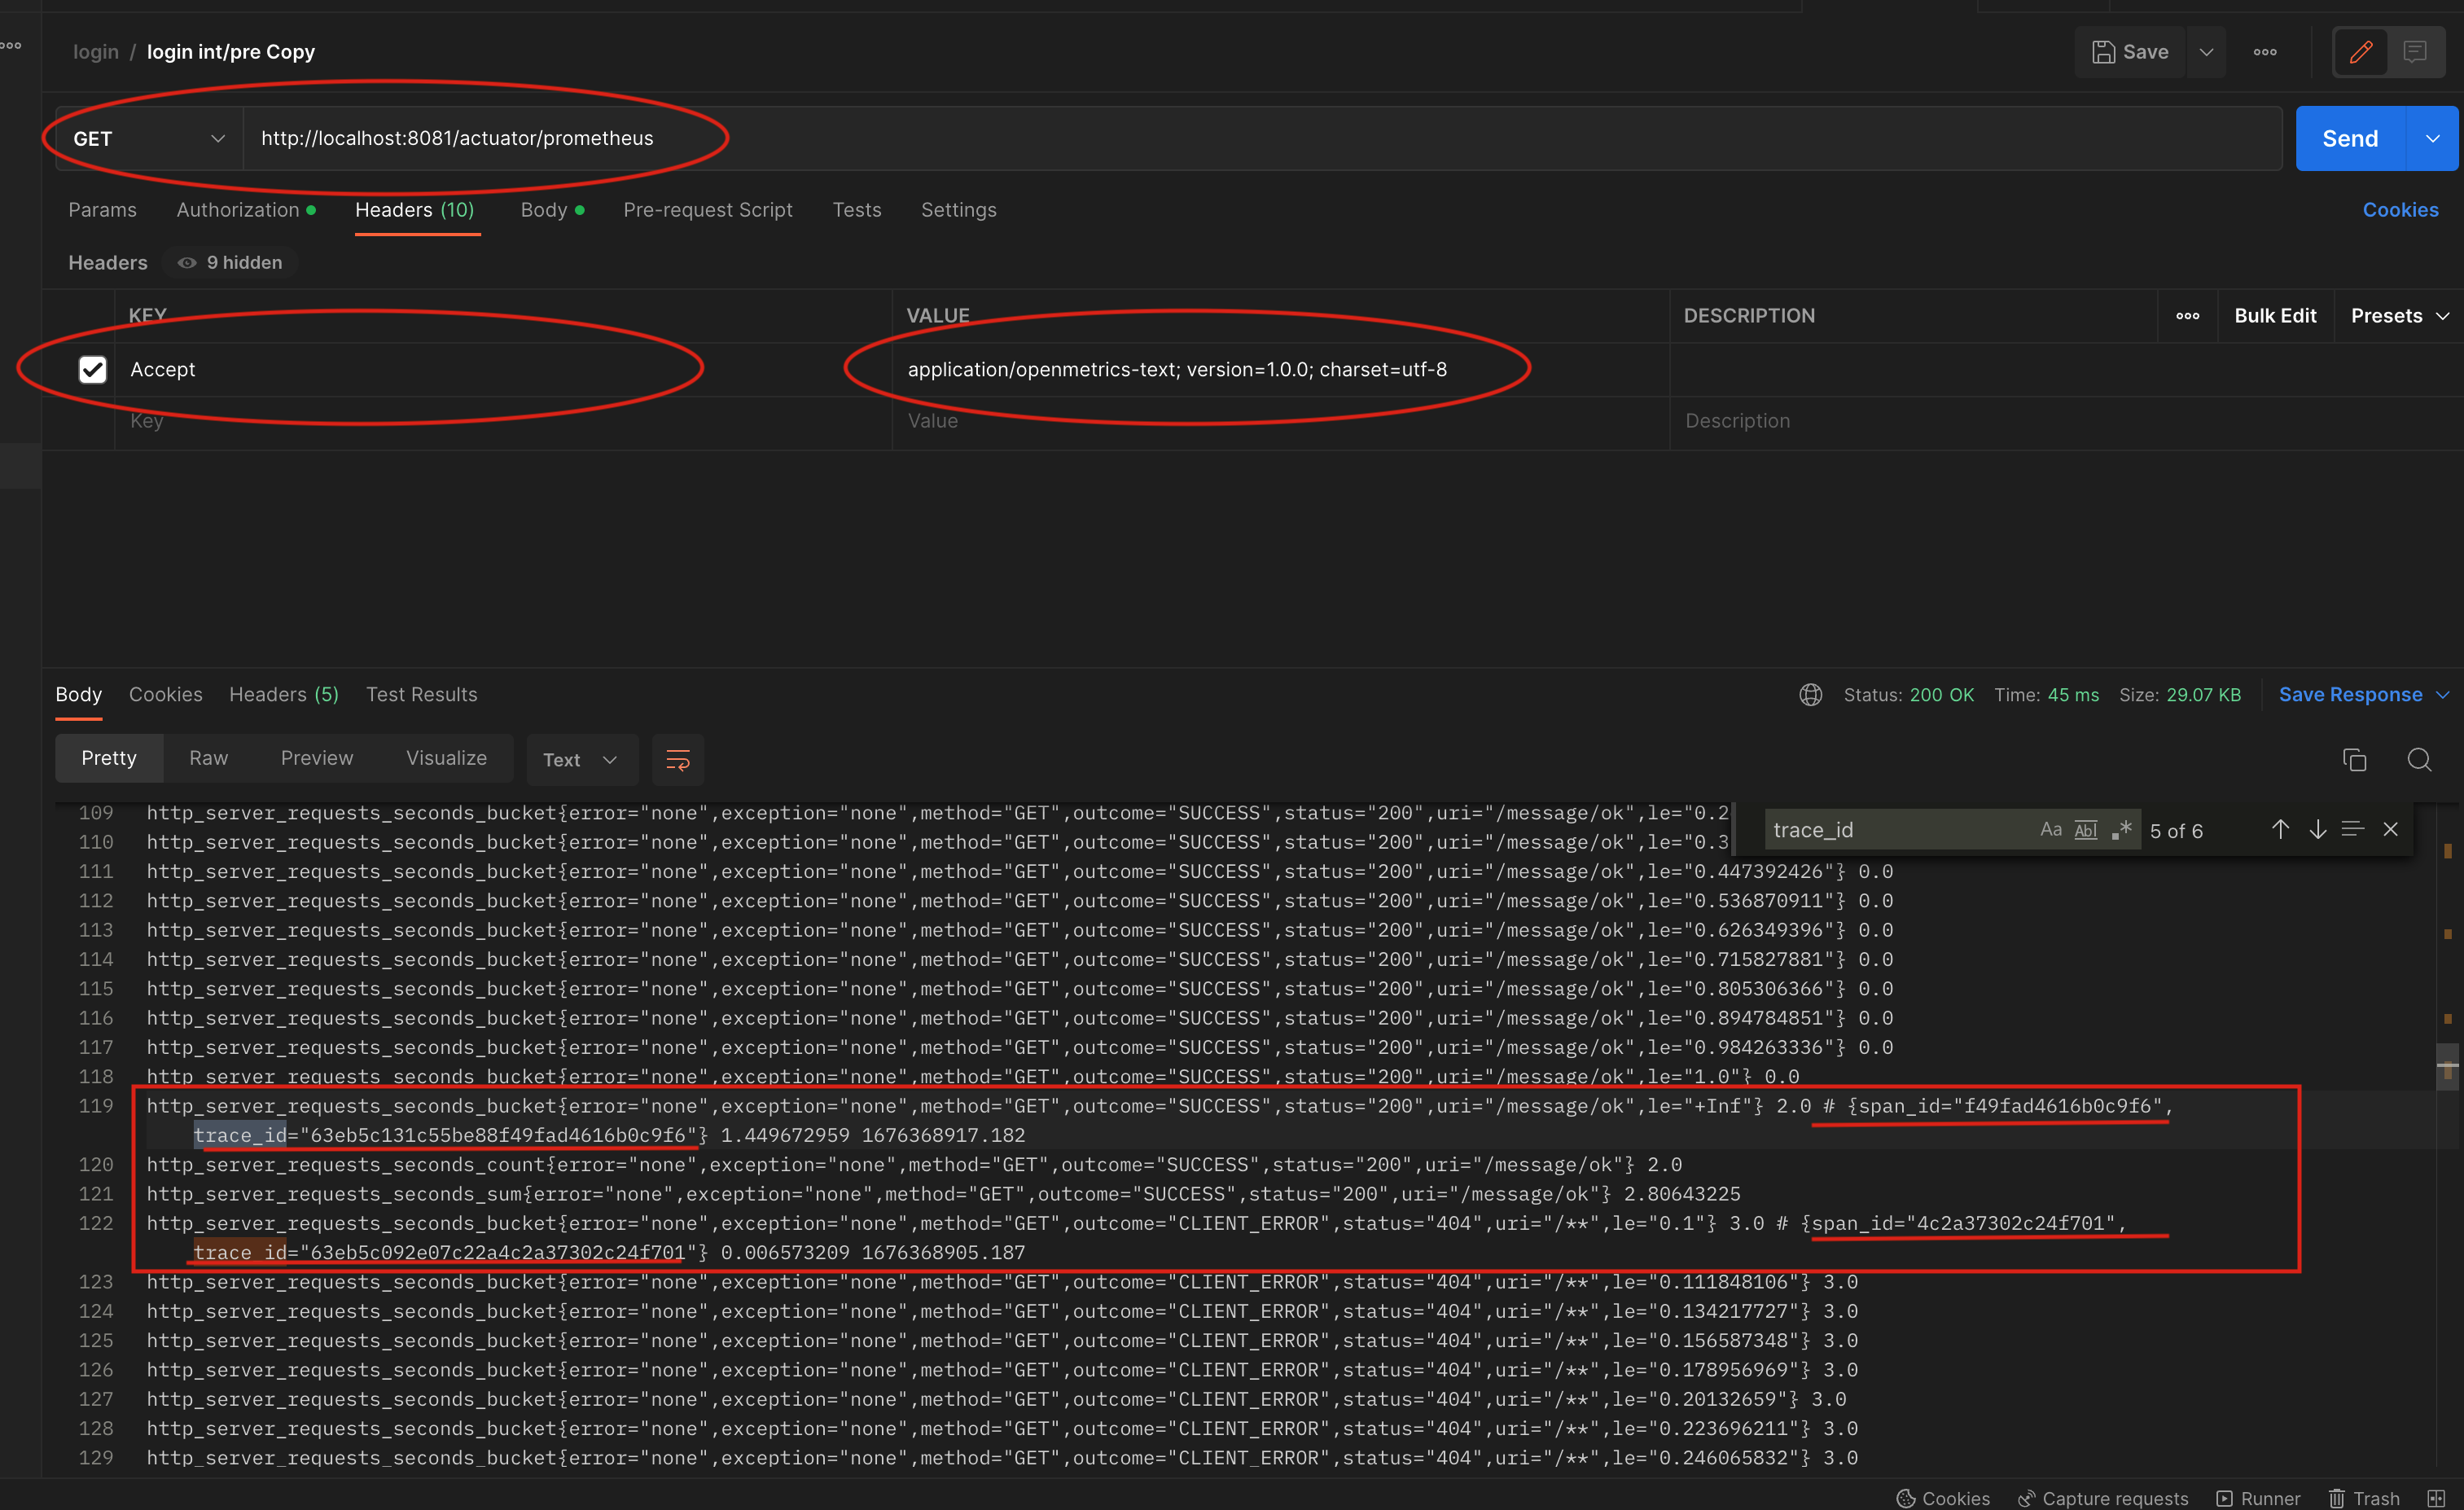2464x1510 pixels.
Task: Open the Cookies link
Action: [2399, 210]
